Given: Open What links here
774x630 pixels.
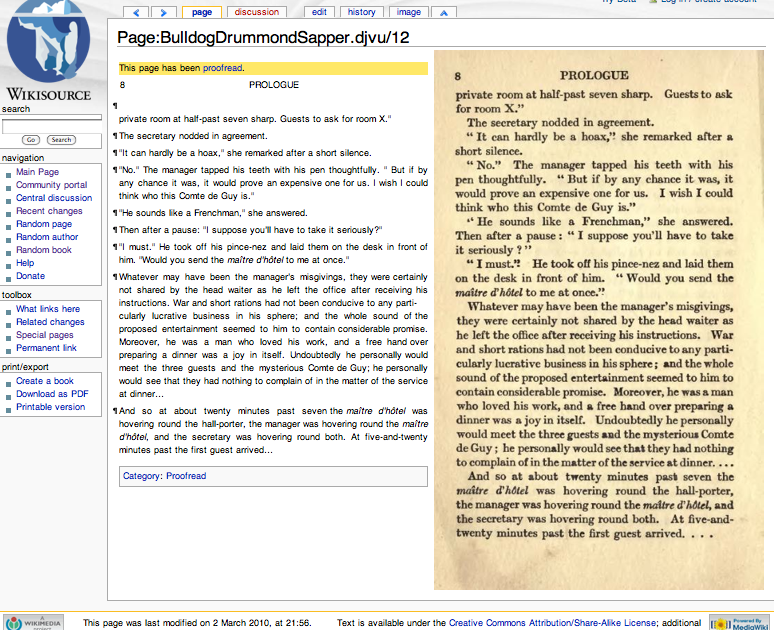Looking at the screenshot, I should point(48,309).
